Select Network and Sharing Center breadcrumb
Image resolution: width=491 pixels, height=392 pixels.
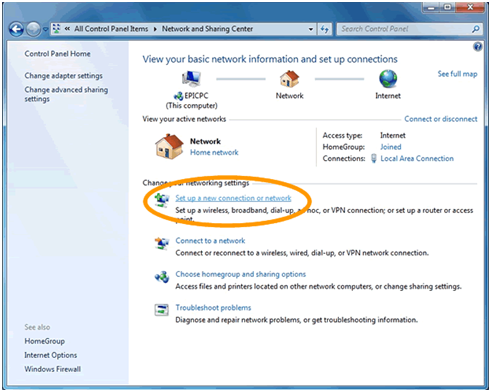207,29
